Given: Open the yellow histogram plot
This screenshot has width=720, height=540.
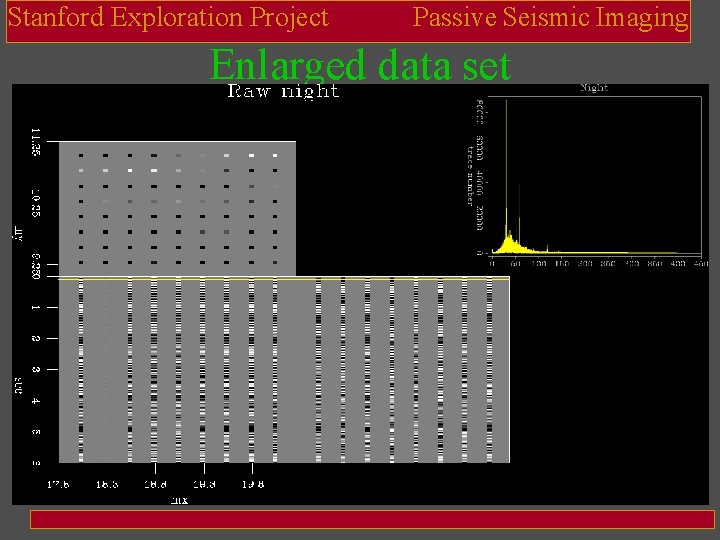Looking at the screenshot, I should [595, 175].
